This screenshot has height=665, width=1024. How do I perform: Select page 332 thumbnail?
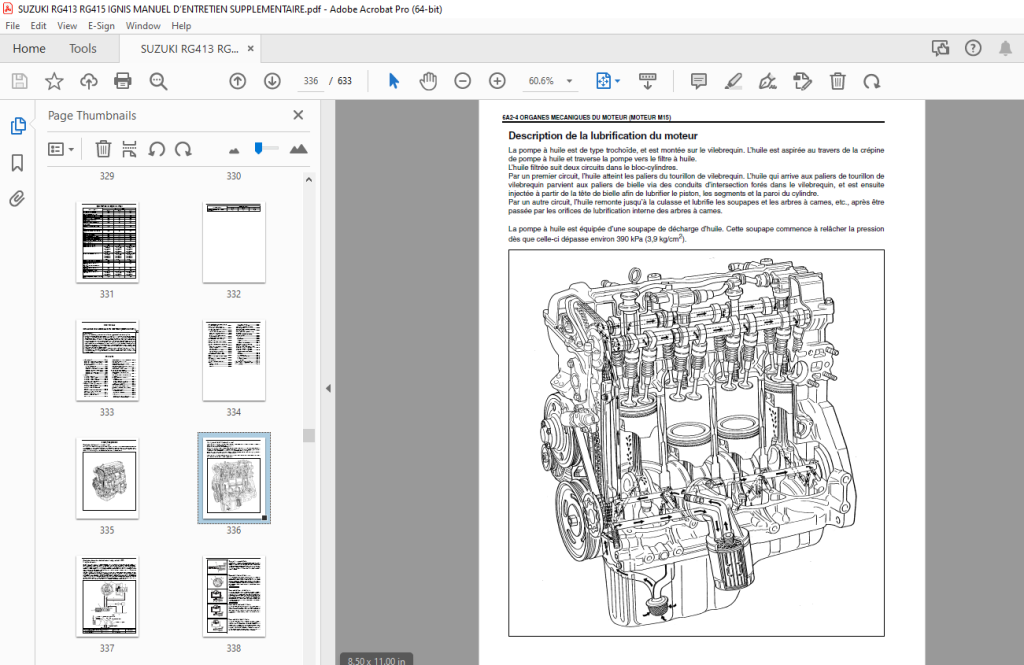coord(234,242)
